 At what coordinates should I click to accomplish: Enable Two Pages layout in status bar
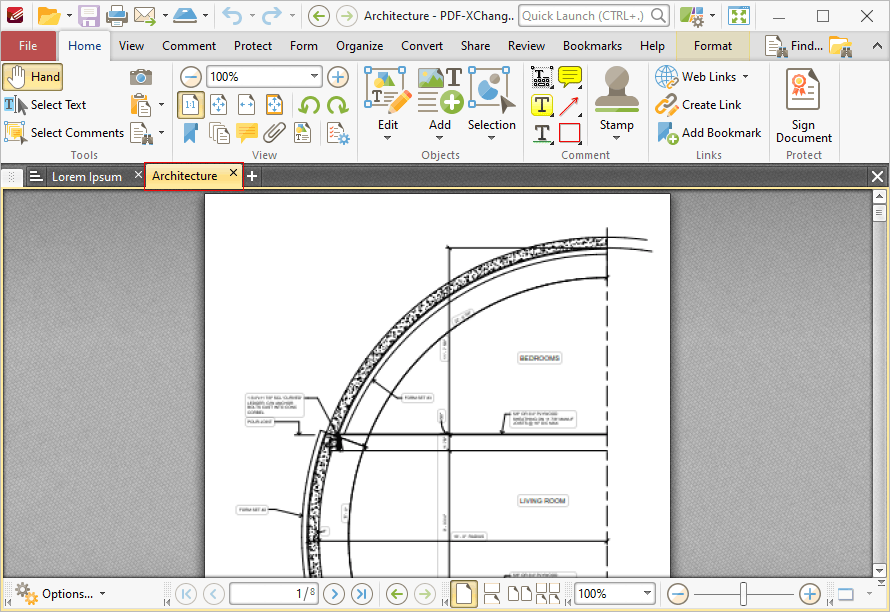pos(519,594)
